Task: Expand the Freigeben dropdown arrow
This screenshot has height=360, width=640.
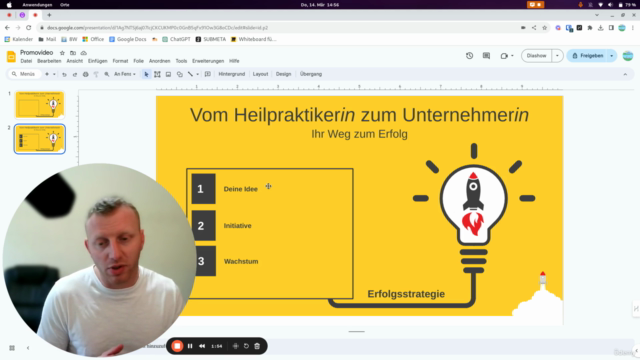Action: pyautogui.click(x=611, y=56)
